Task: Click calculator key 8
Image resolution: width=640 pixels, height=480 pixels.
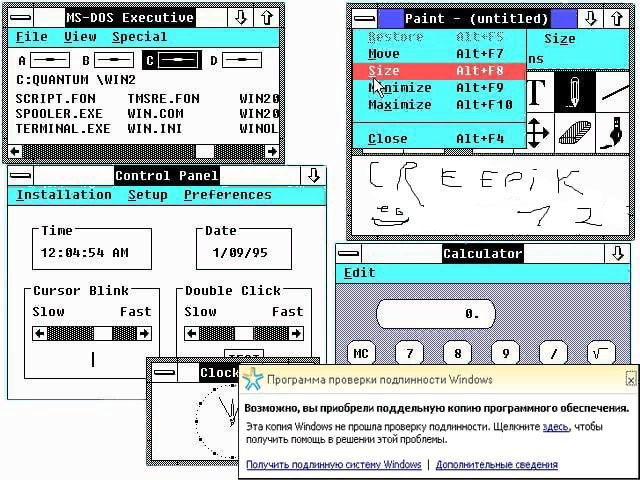Action: (x=458, y=353)
